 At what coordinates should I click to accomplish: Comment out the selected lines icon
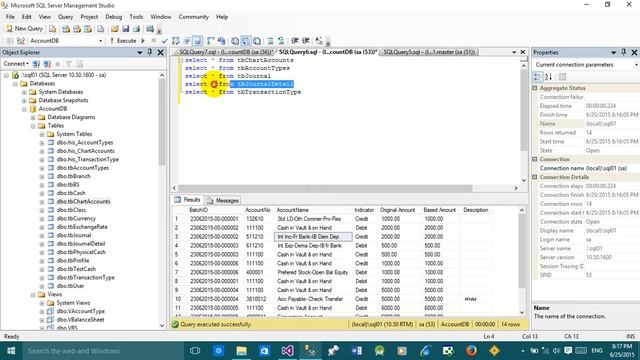click(x=270, y=41)
